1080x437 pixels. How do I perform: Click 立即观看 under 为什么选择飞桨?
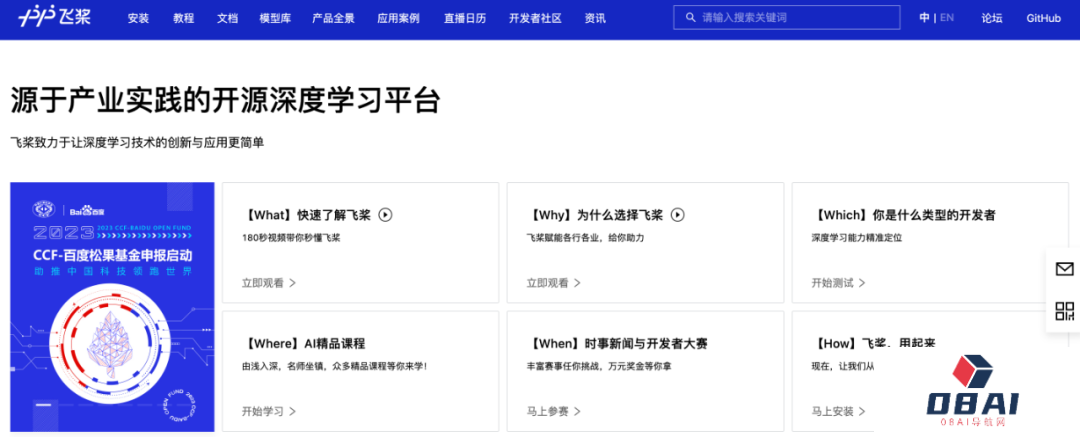click(548, 283)
